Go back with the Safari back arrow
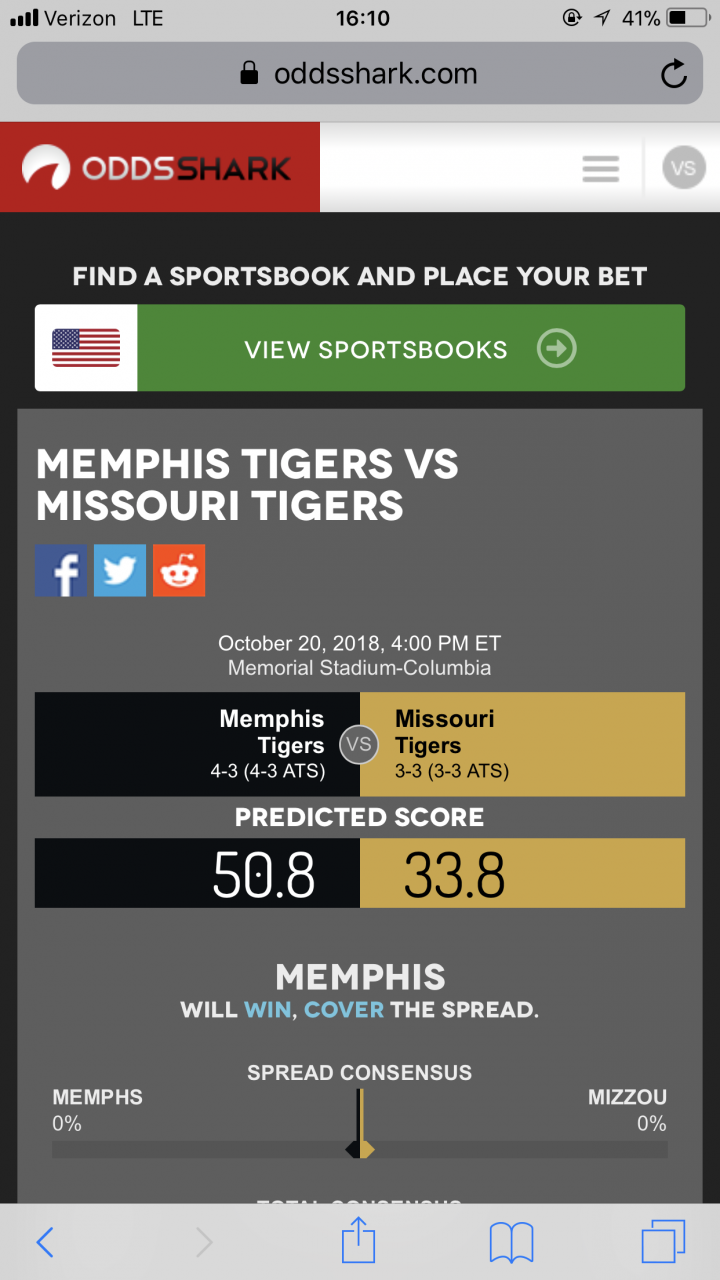The width and height of the screenshot is (720, 1280). 45,1242
